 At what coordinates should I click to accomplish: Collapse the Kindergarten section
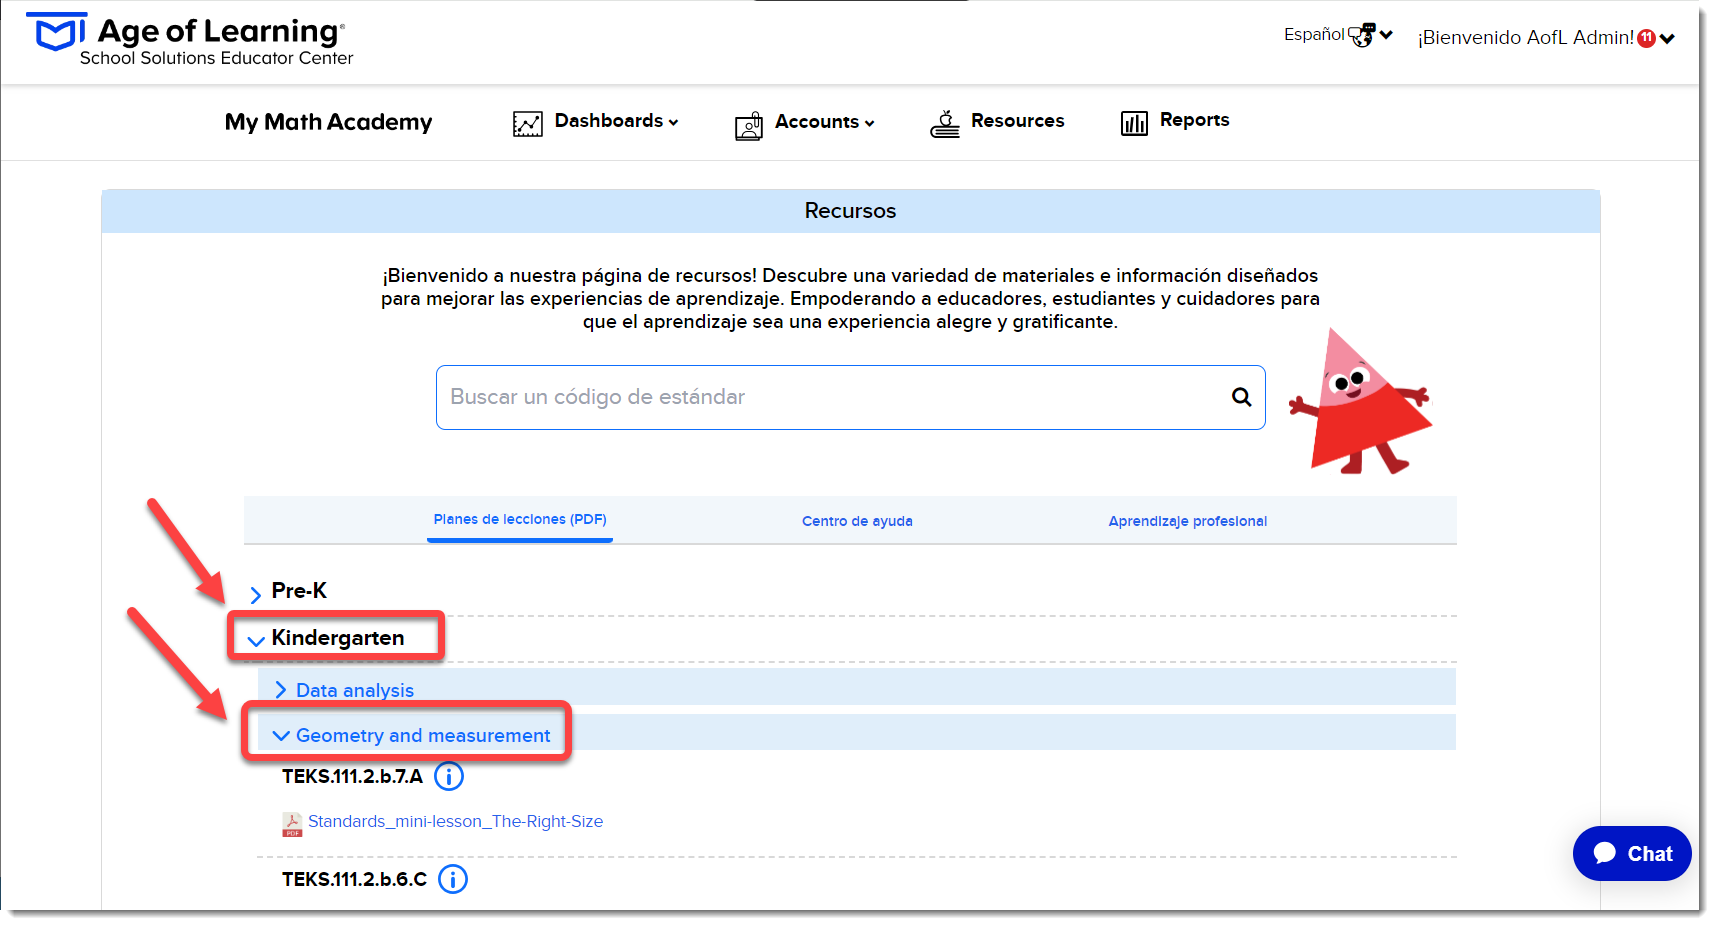pos(326,638)
